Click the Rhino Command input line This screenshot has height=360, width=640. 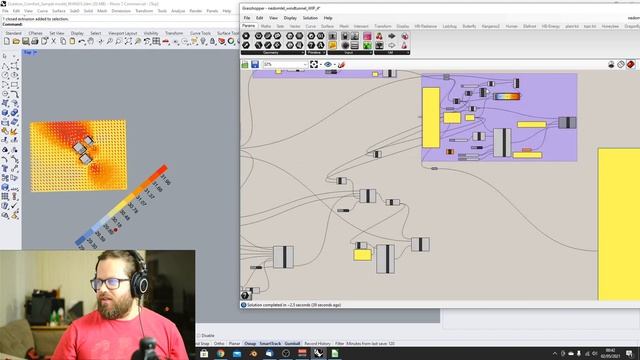pyautogui.click(x=120, y=24)
